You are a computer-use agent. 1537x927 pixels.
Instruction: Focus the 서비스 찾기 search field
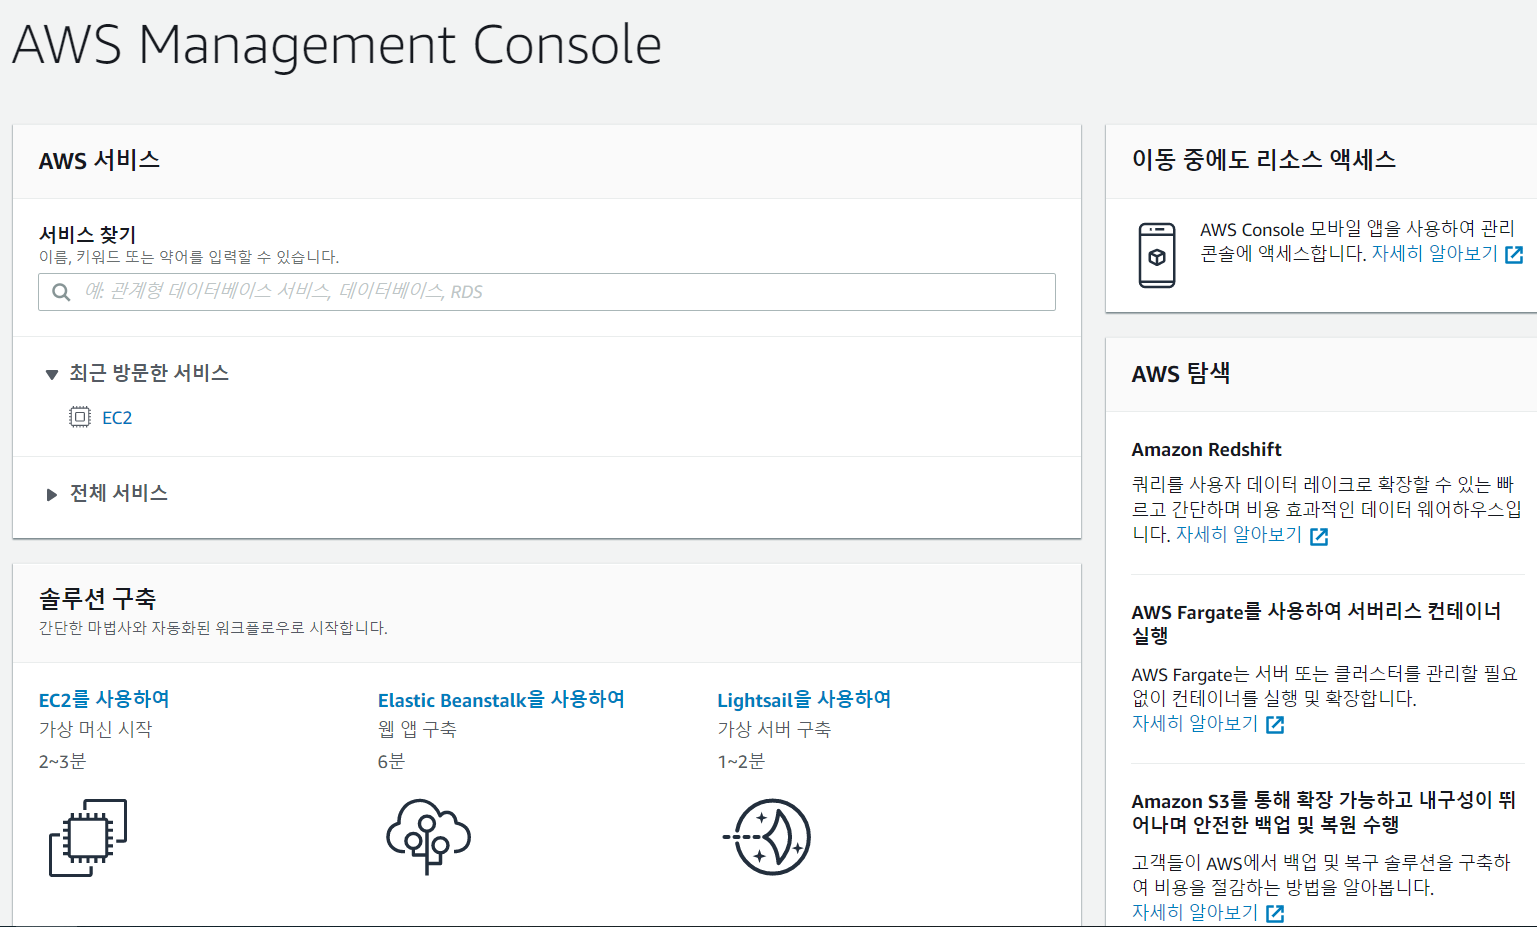tap(547, 292)
